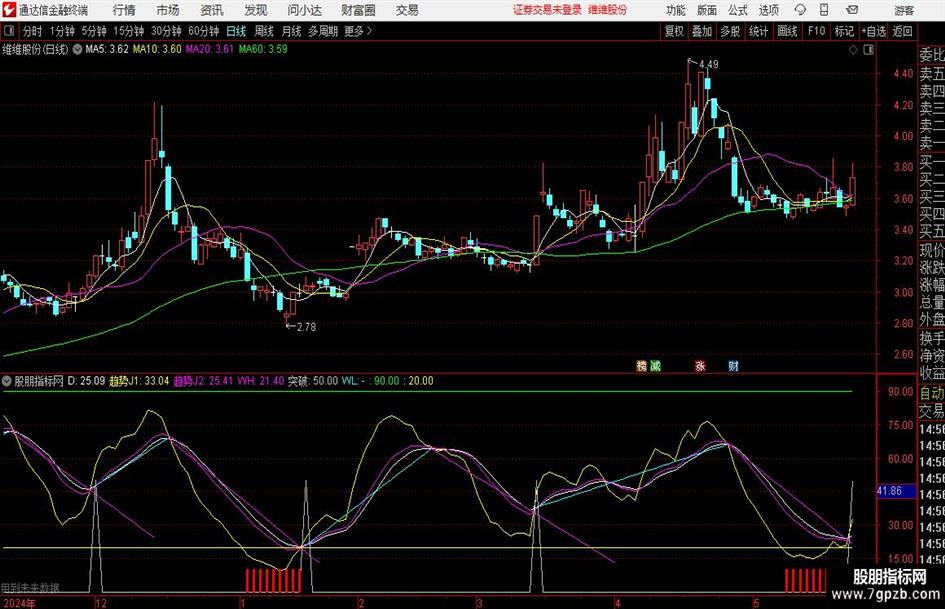Open the 发现 menu
This screenshot has width=945, height=609.
[256, 10]
